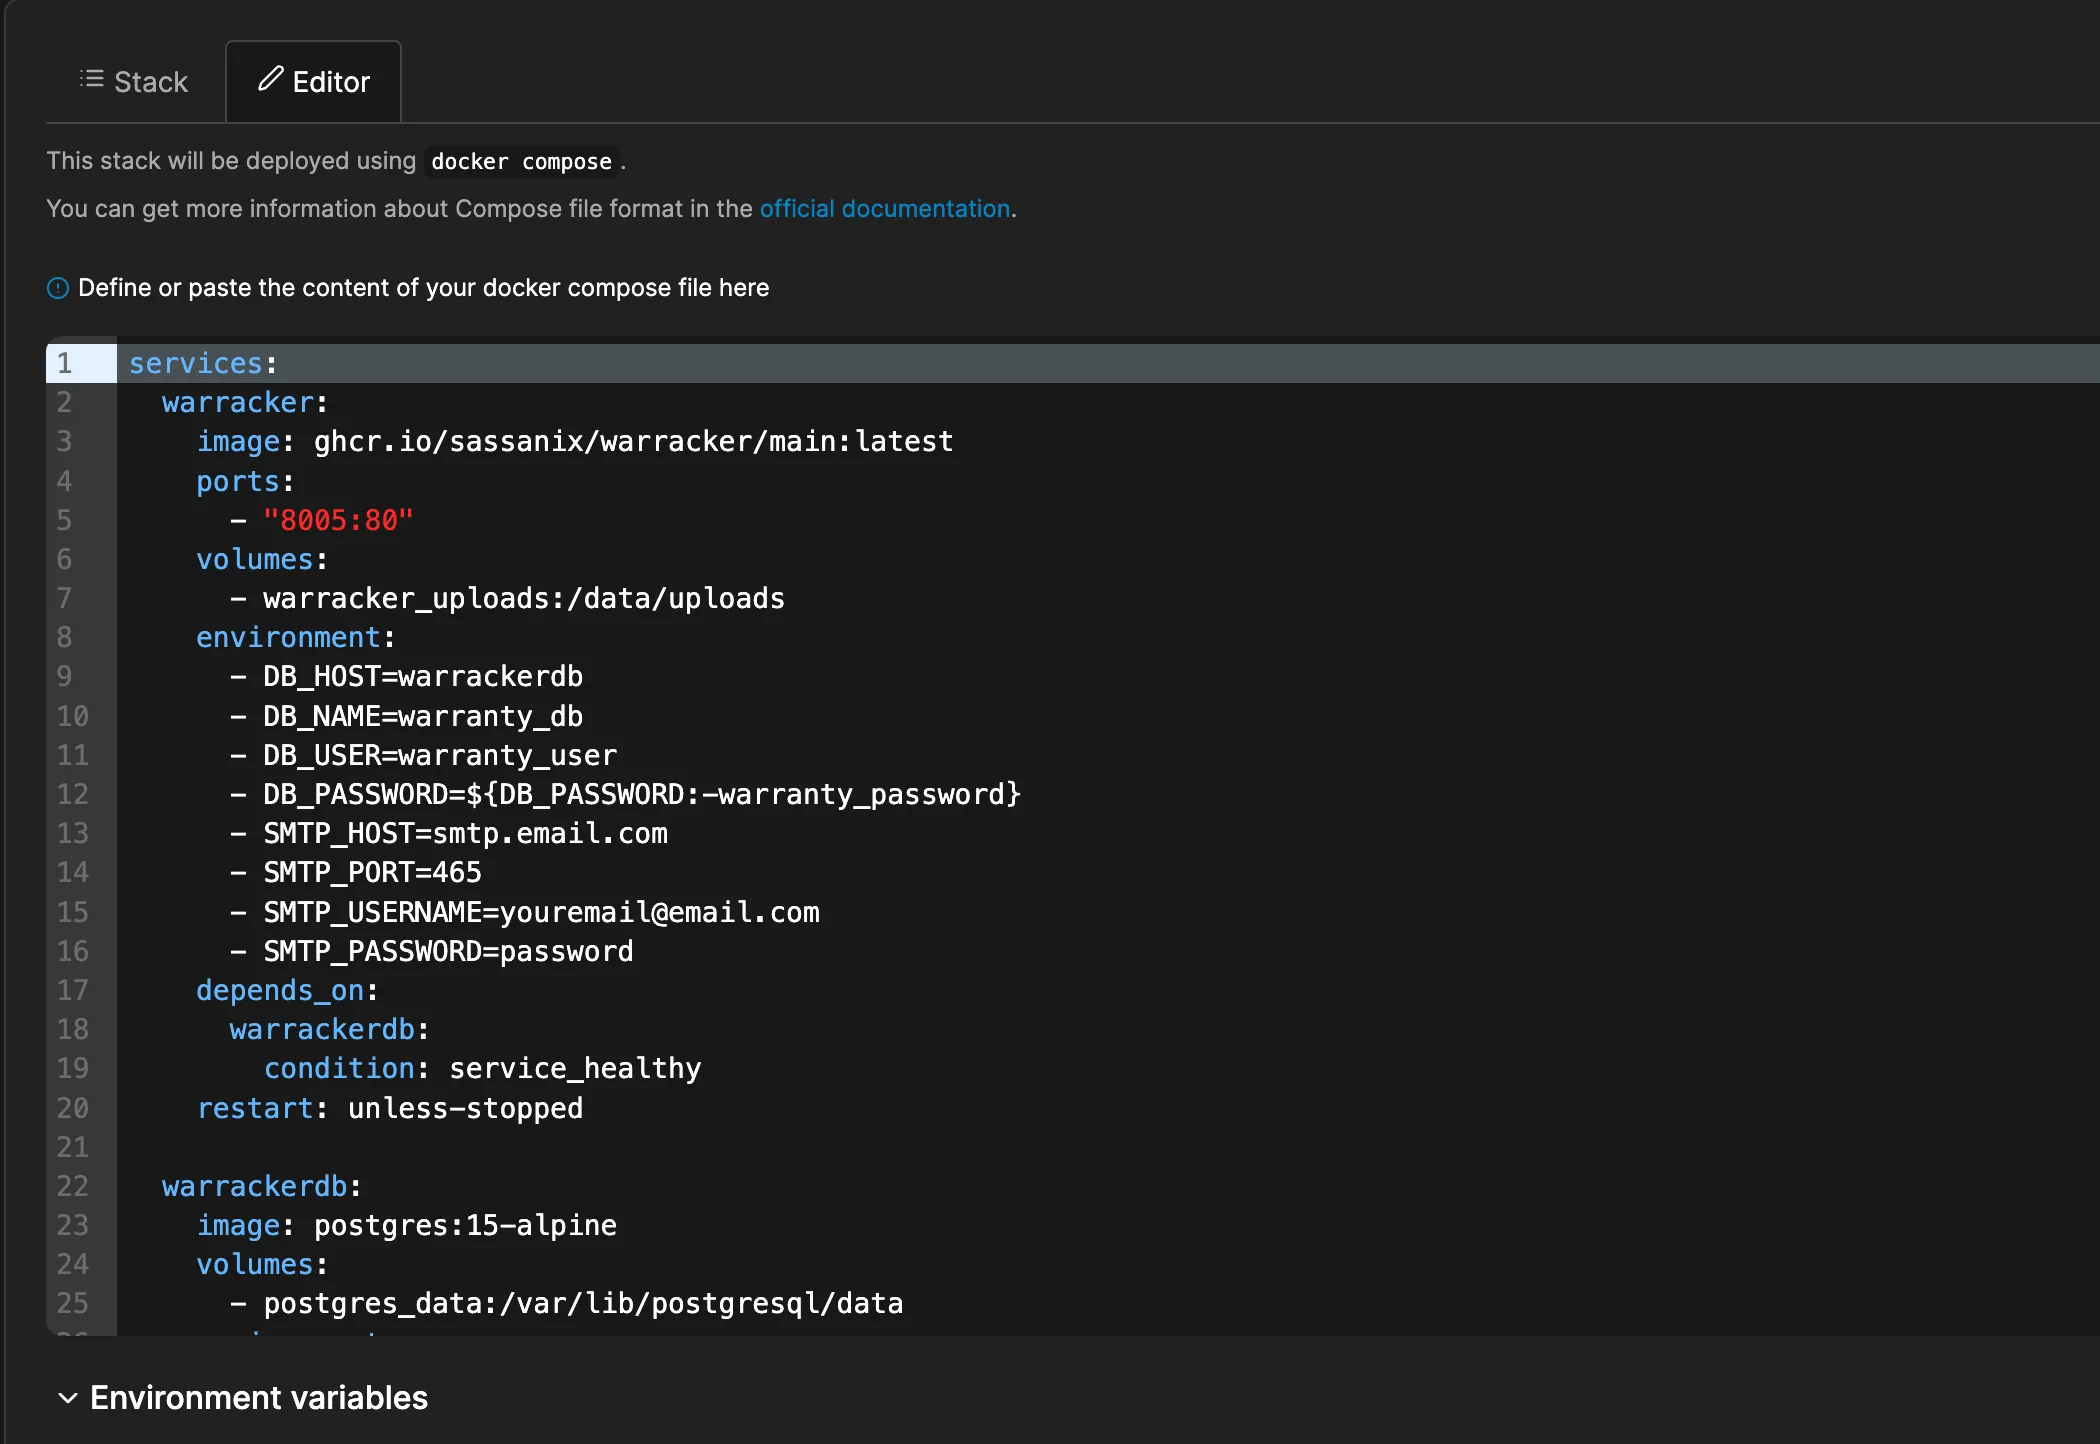The height and width of the screenshot is (1444, 2100).
Task: Open the official documentation link
Action: [885, 208]
